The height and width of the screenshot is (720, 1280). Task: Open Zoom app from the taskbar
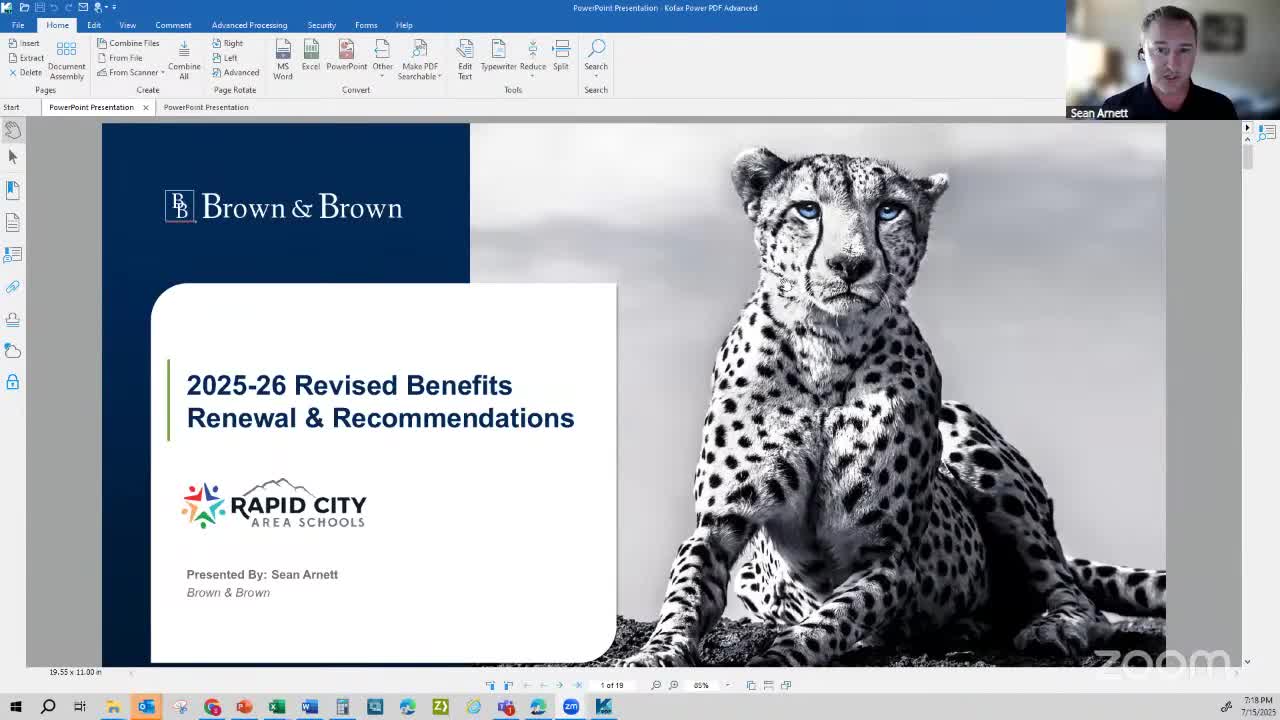click(571, 707)
